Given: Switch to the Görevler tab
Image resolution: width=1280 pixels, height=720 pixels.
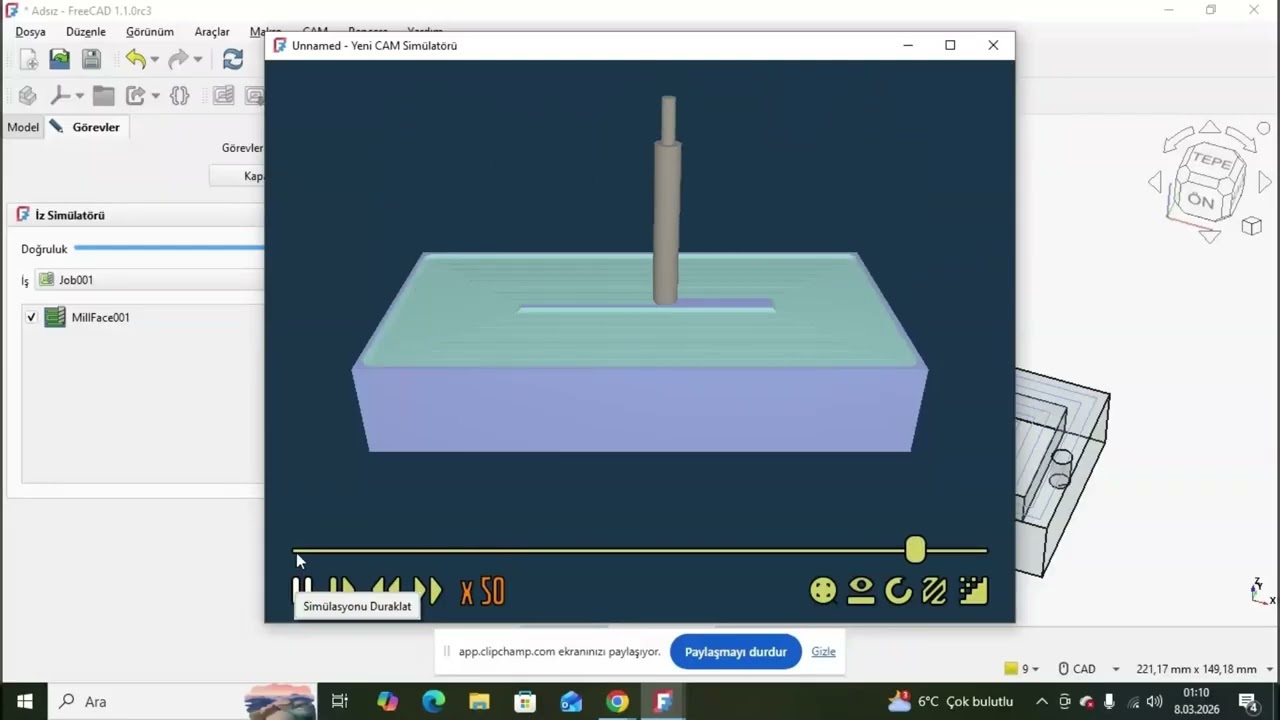Looking at the screenshot, I should click(x=86, y=127).
